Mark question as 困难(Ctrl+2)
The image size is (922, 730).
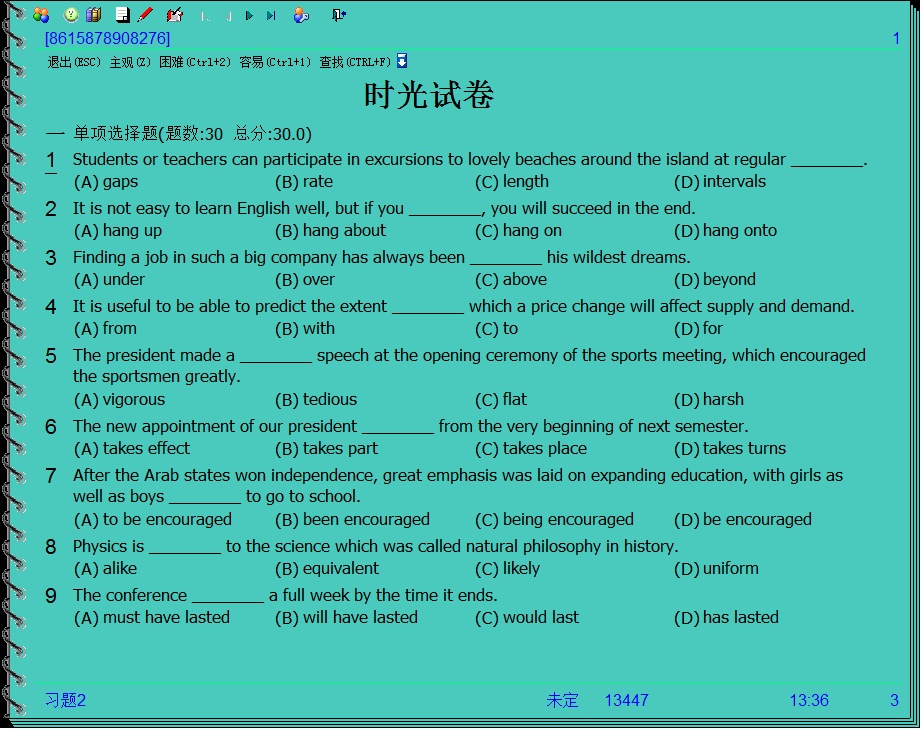pos(195,62)
